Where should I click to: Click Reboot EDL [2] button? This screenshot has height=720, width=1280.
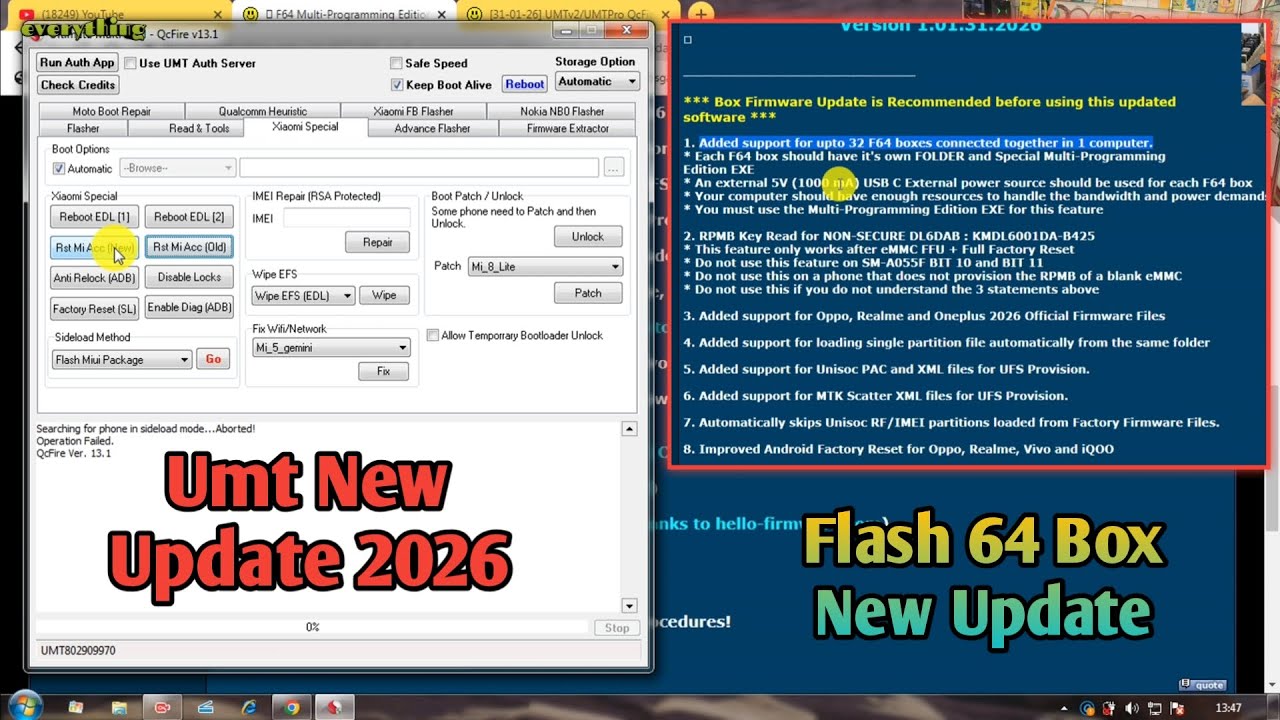click(x=189, y=217)
